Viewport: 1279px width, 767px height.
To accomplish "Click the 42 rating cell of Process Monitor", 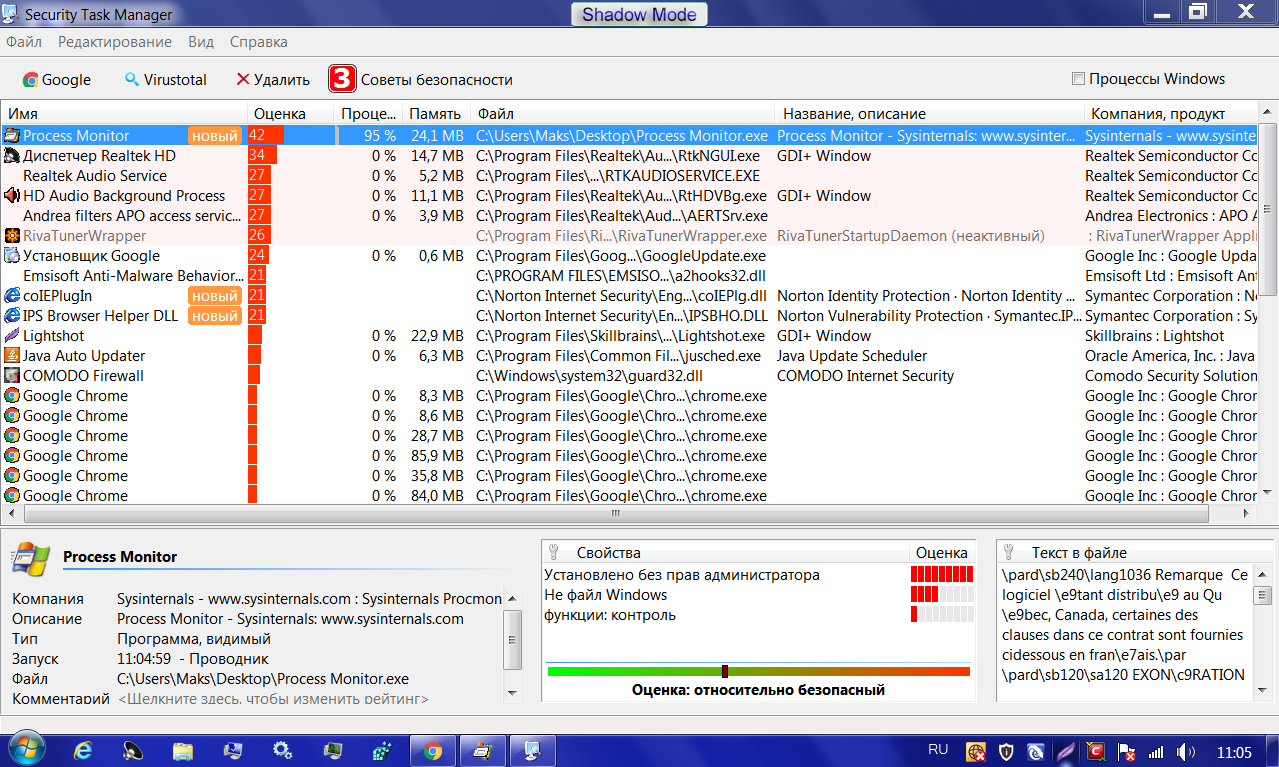I will coord(290,135).
